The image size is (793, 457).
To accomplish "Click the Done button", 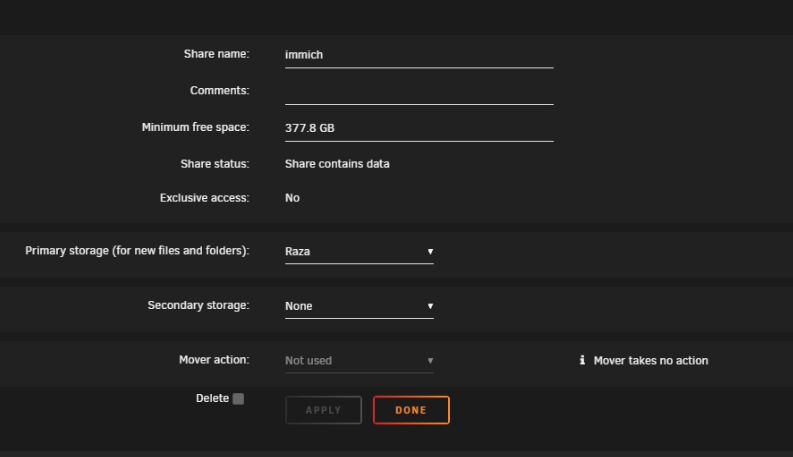I will [x=411, y=410].
